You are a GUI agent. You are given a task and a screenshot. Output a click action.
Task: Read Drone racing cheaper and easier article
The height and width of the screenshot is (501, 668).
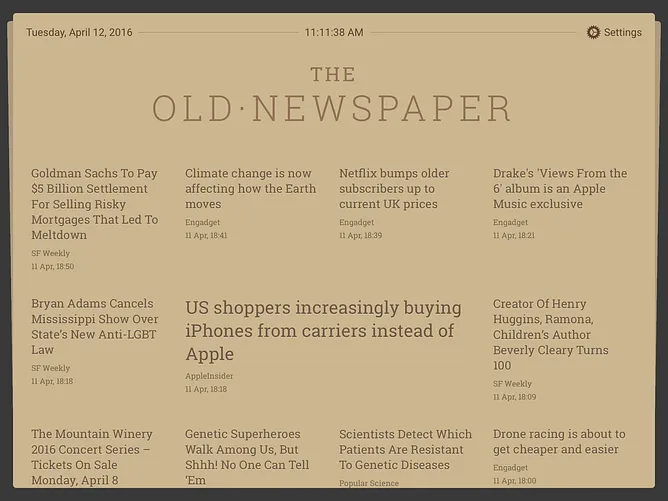pos(559,442)
